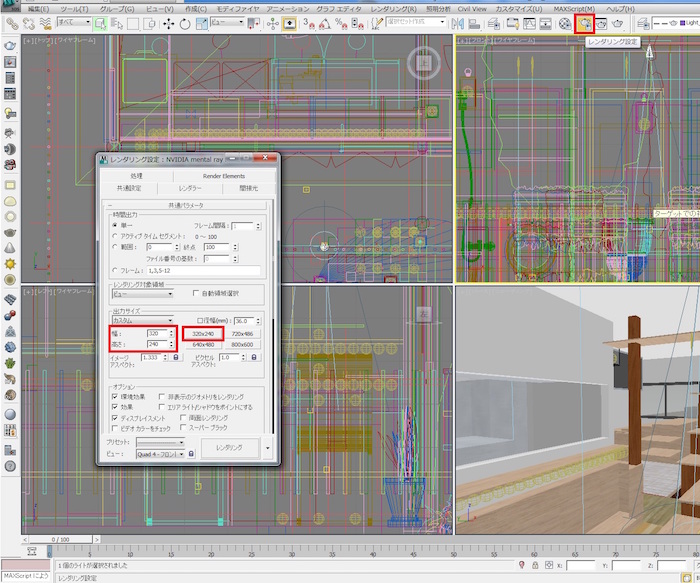This screenshot has height=583, width=700.
Task: Expand the Quad 4 view dropdown
Action: (x=160, y=453)
